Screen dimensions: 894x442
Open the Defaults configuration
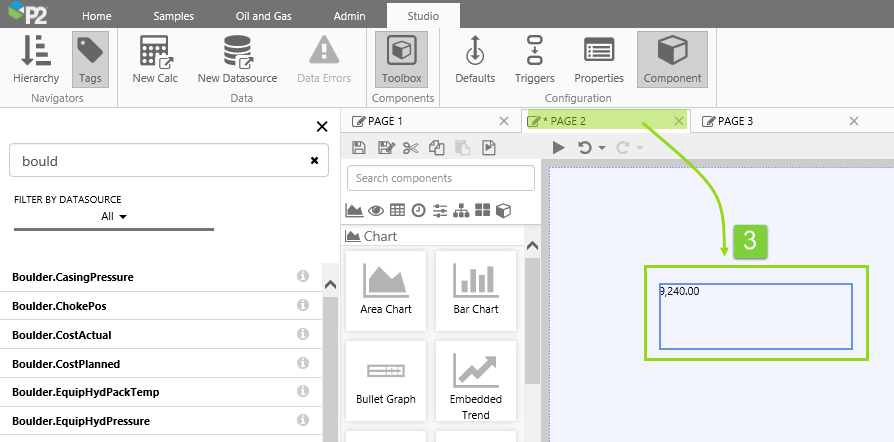[x=475, y=59]
